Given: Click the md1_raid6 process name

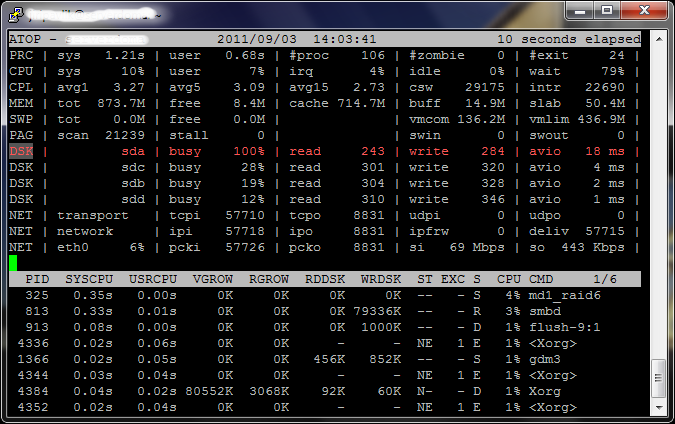Looking at the screenshot, I should coord(565,295).
